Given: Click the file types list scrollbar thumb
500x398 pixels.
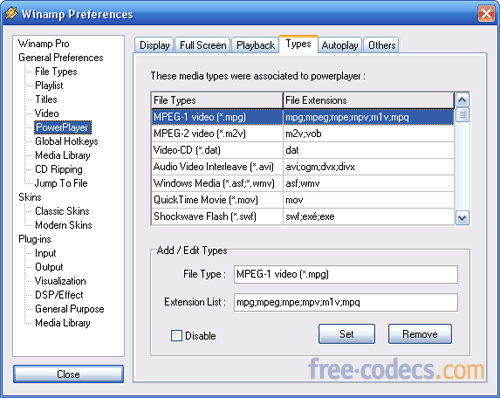Looking at the screenshot, I should [x=462, y=115].
